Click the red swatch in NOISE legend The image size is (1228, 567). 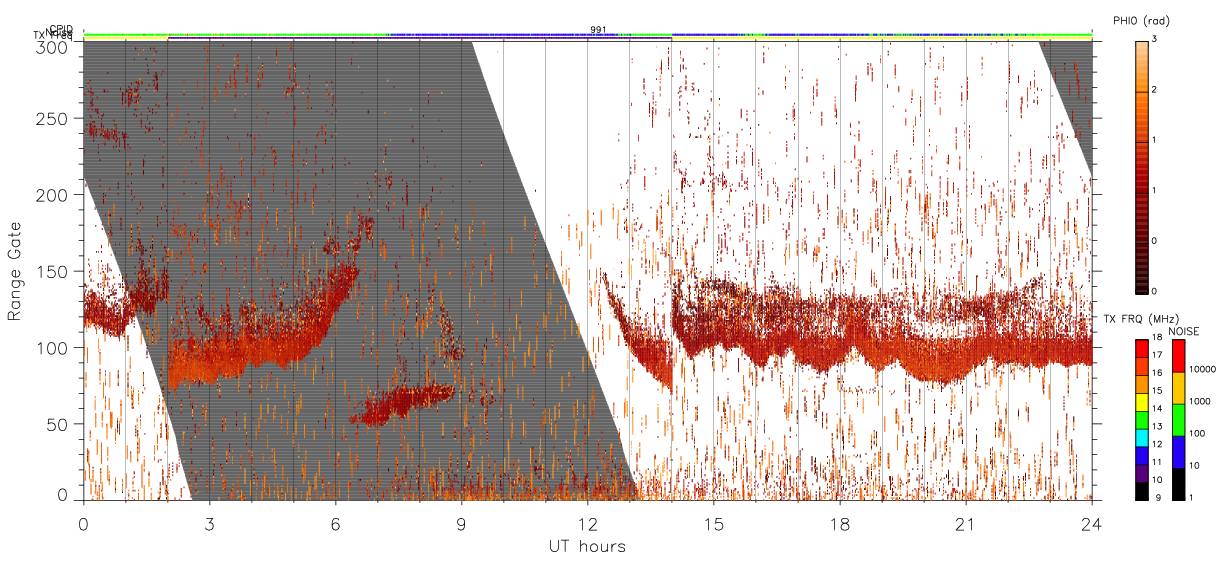coord(1179,356)
